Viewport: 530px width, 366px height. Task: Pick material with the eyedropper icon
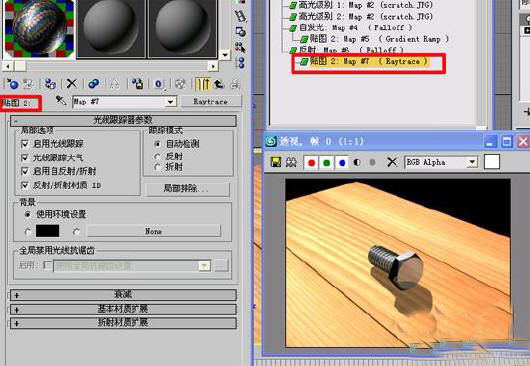pyautogui.click(x=61, y=101)
